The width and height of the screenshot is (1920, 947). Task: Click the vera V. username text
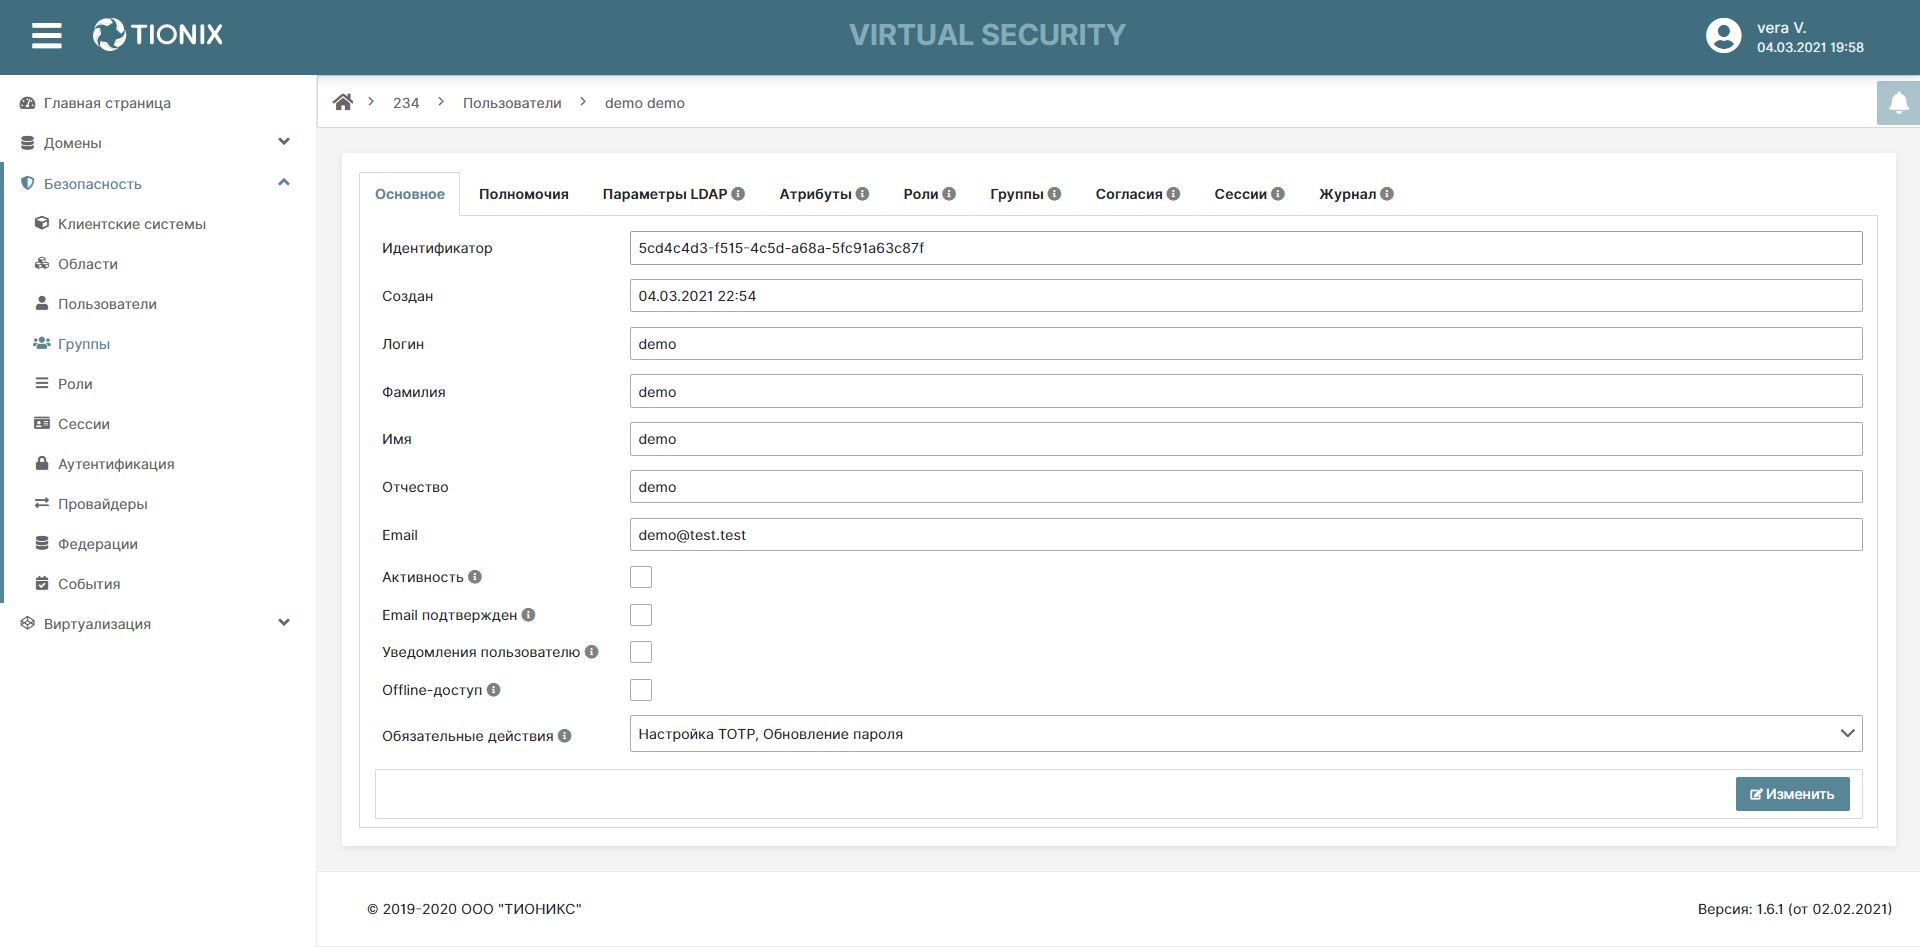pos(1782,28)
